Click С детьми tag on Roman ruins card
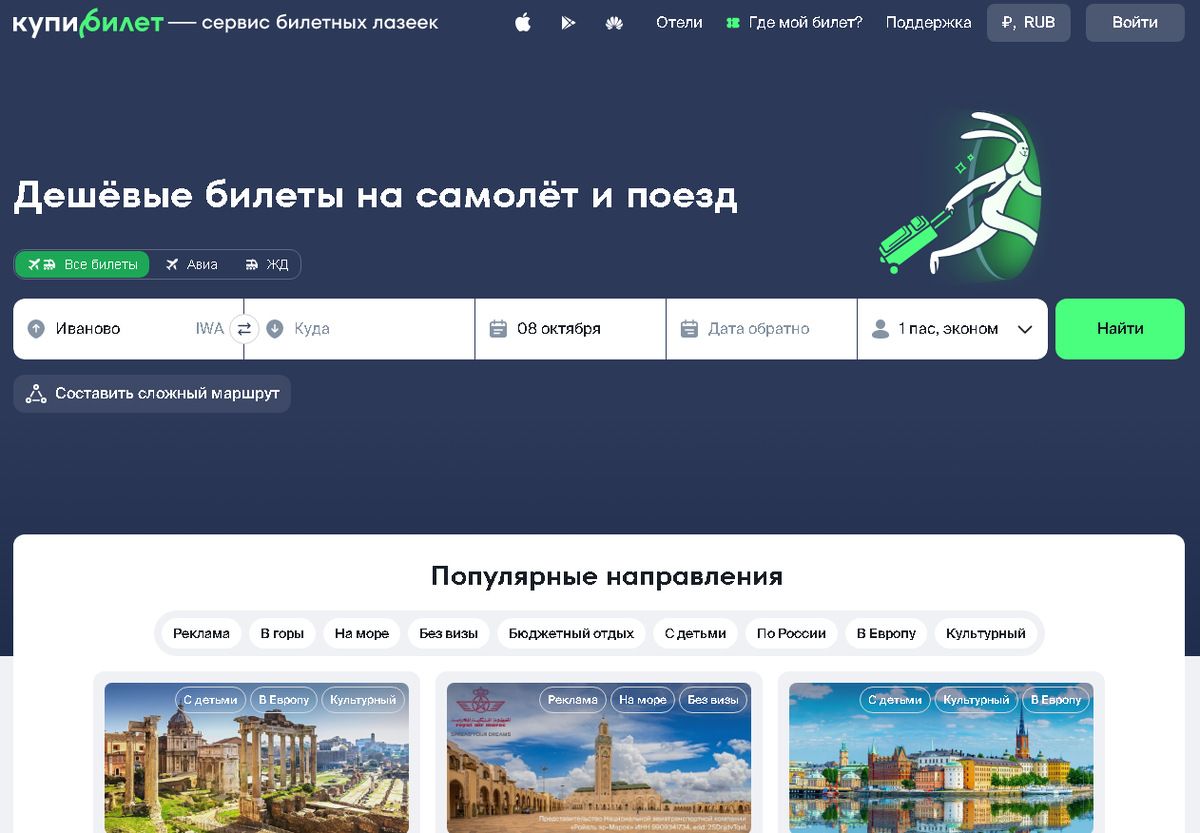The image size is (1200, 833). (211, 700)
